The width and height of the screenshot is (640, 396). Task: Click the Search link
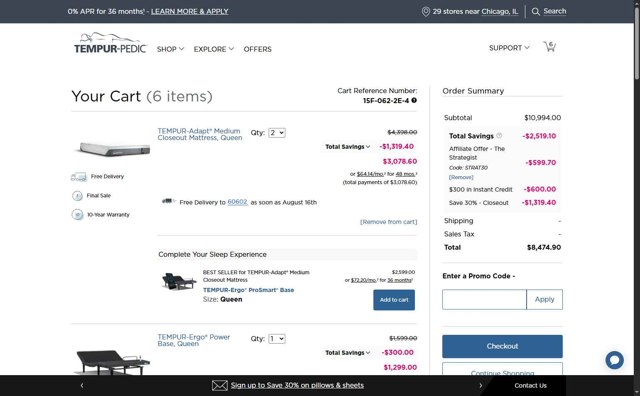(554, 11)
